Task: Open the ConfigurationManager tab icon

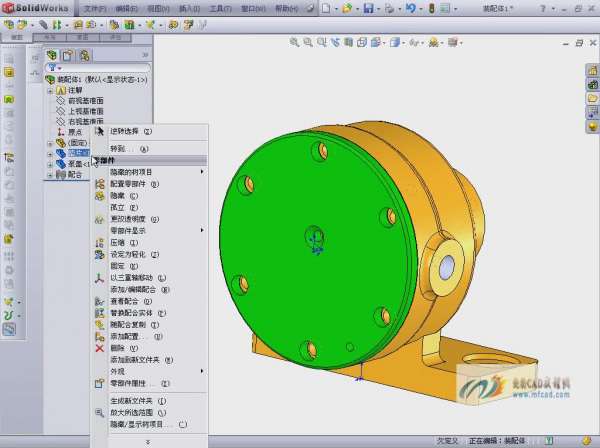Action: coord(85,55)
